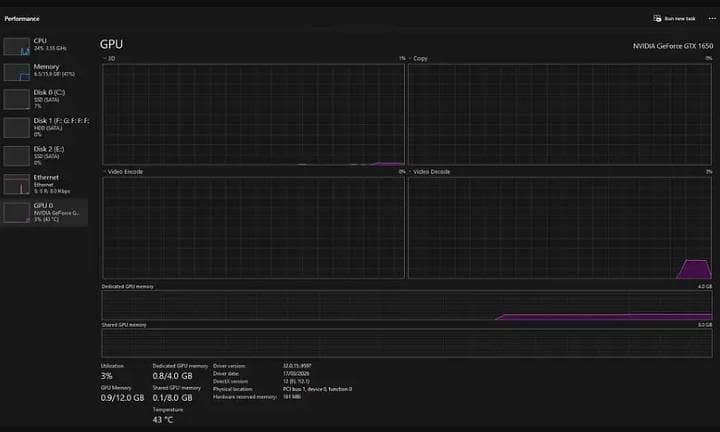The image size is (720, 432).
Task: Click the Ethernet mini graph thumbnail
Action: pos(17,184)
